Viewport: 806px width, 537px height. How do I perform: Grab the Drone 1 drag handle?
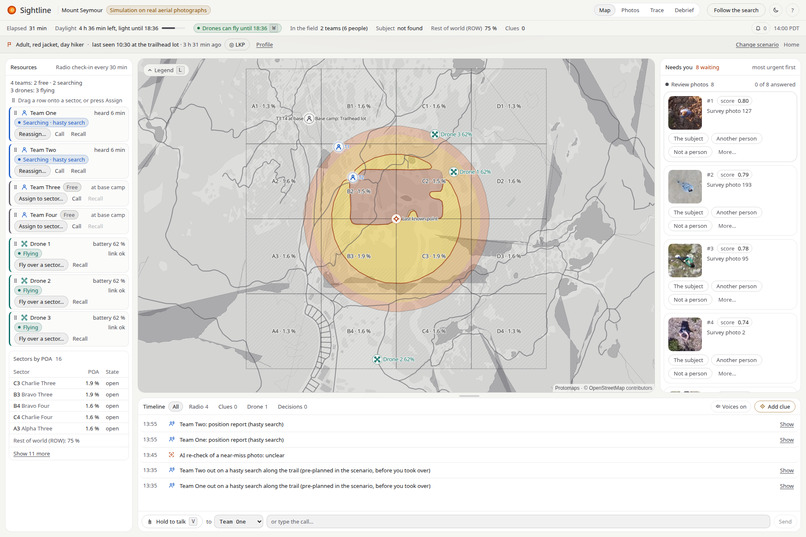[15, 244]
